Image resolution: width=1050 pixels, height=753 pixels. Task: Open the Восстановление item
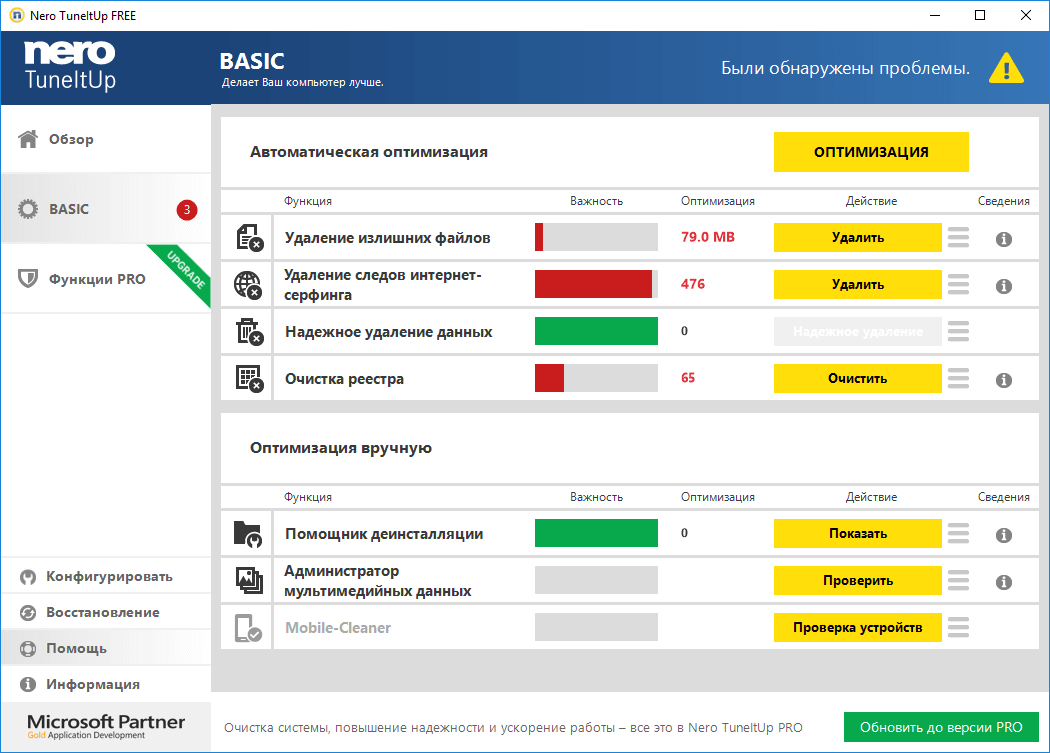106,612
